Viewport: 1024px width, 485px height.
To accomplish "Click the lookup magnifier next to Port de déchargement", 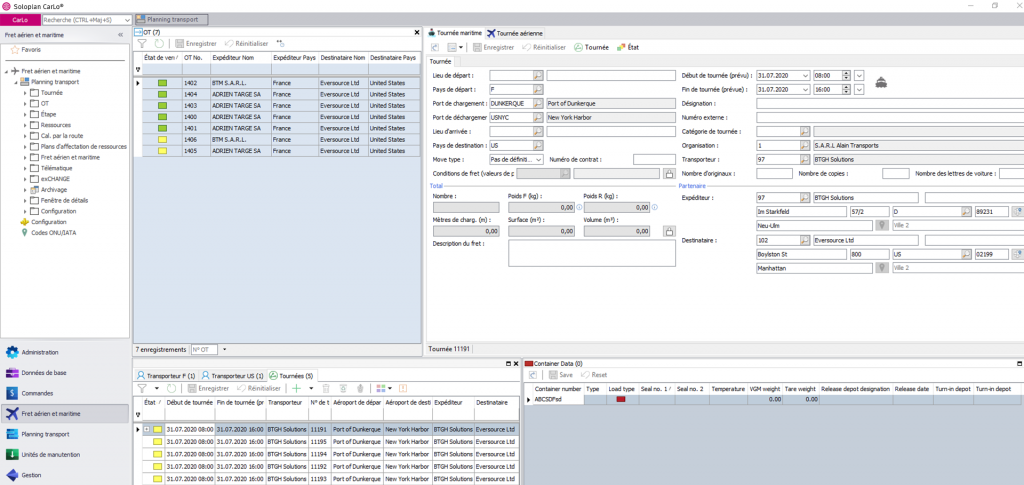I will point(538,117).
